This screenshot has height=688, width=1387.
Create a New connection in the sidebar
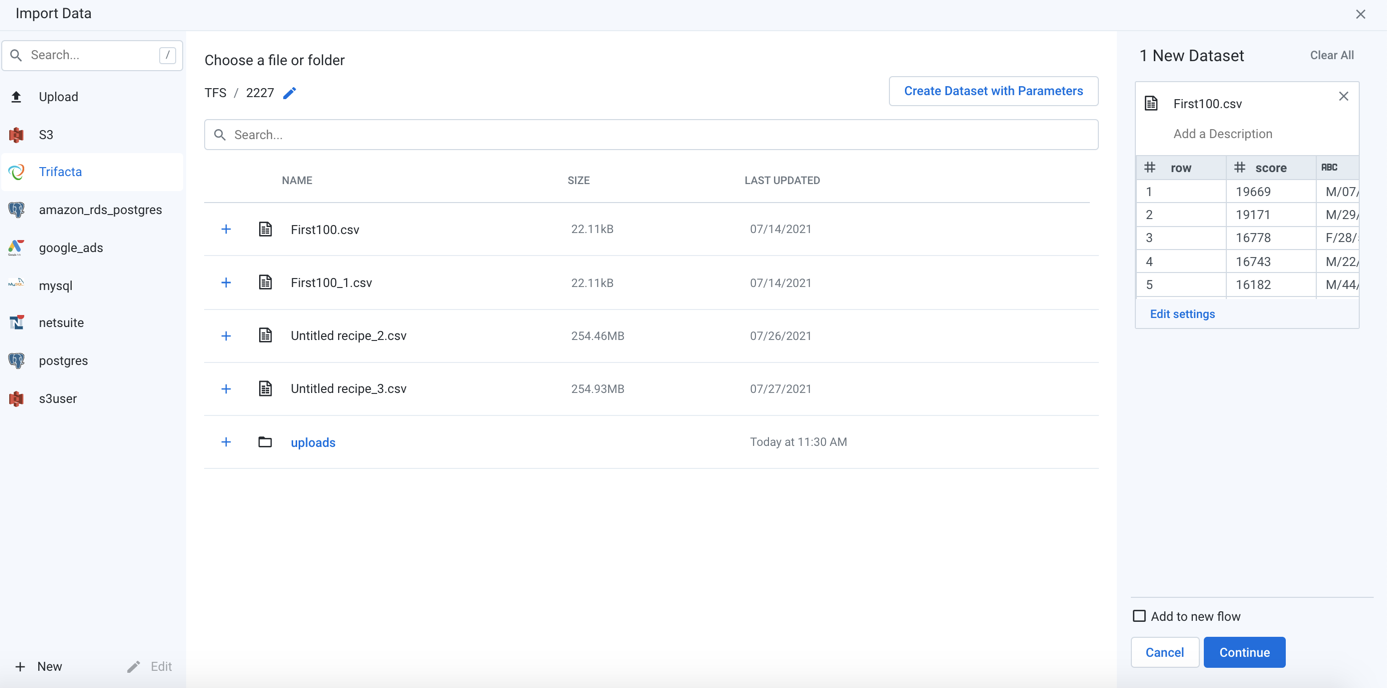pos(39,667)
